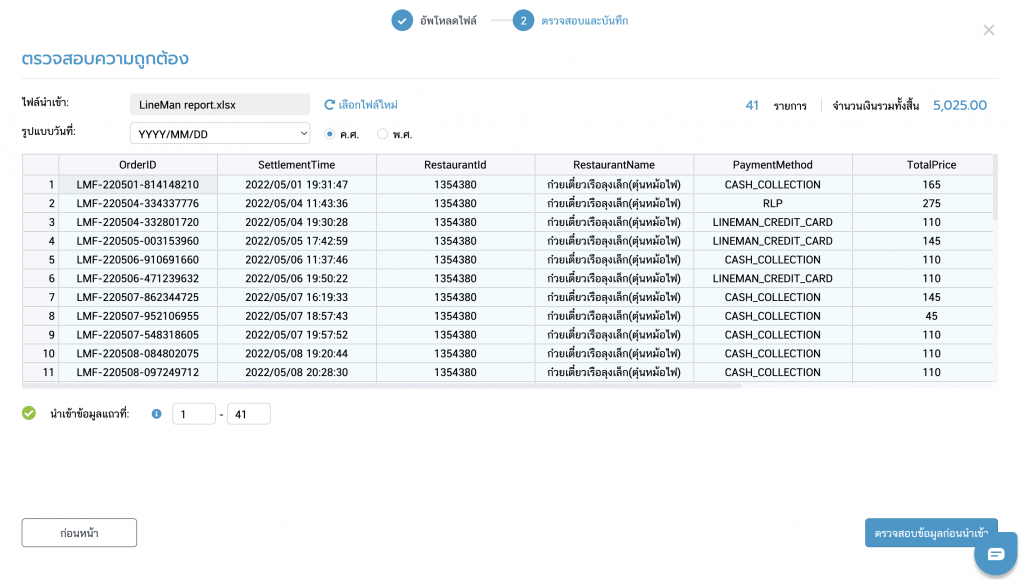This screenshot has width=1024, height=584.
Task: Click LINEMAN_CREDIT_CARD cell in row 3
Action: coord(773,222)
